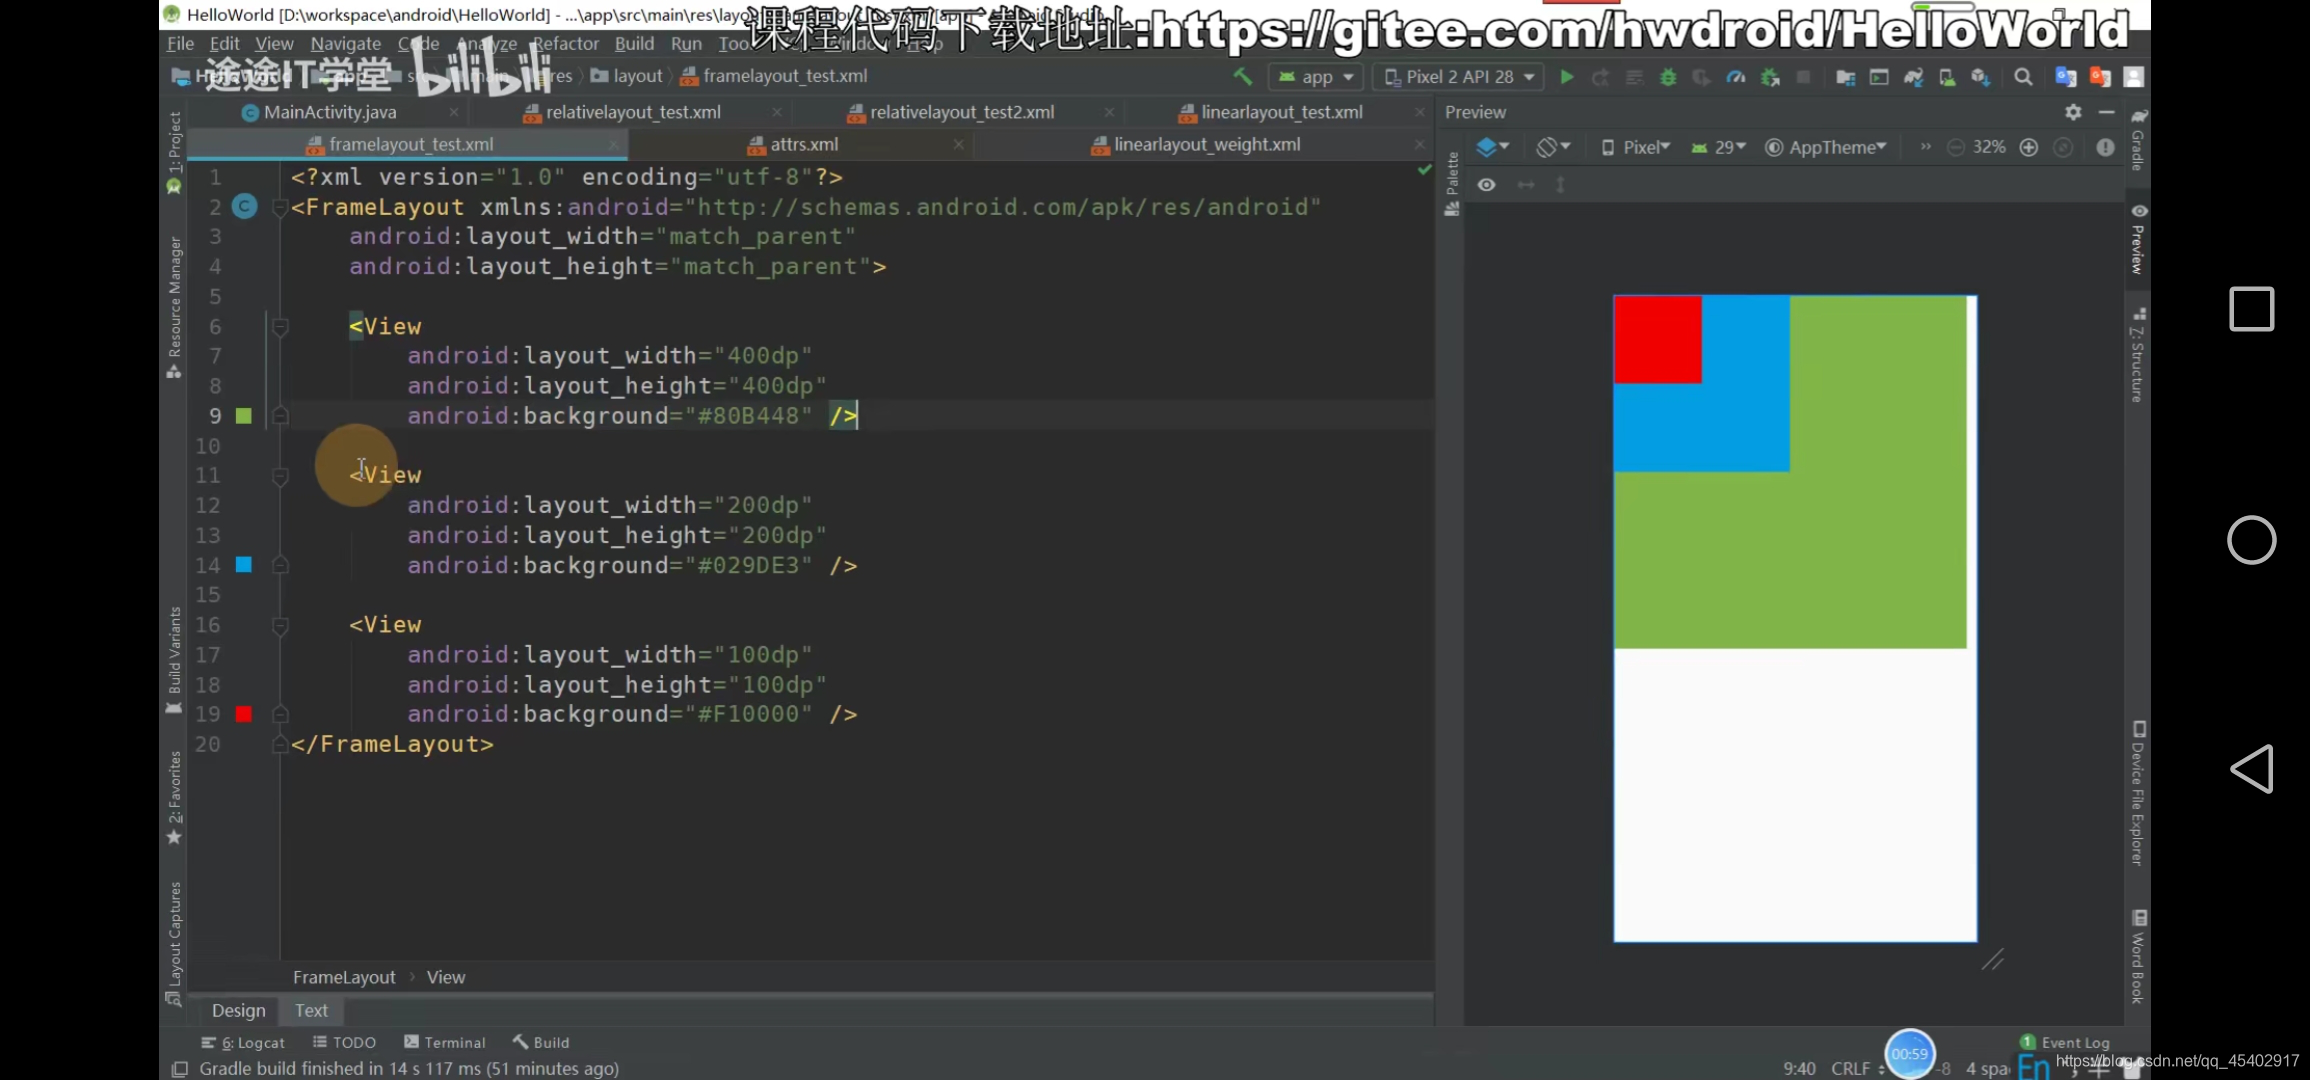Switch to the attrs.xml tab
Viewport: 2310px width, 1080px height.
click(804, 144)
